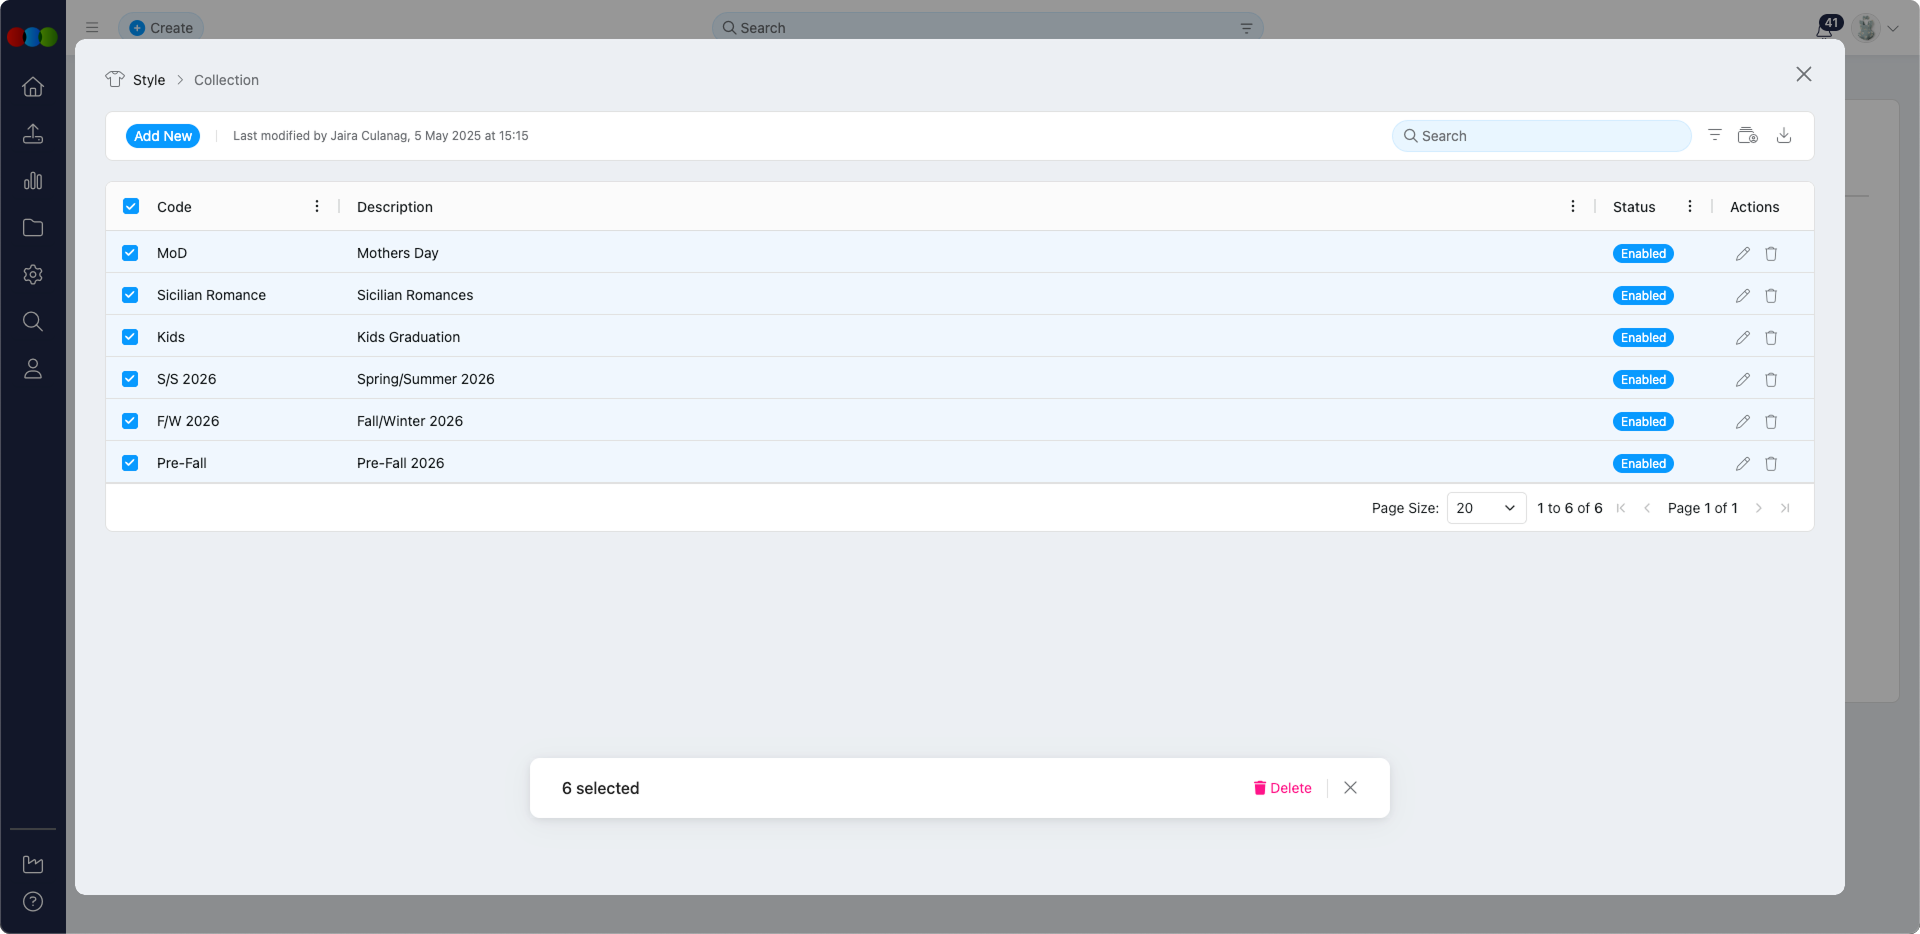Delete the Kids Graduation row via trash icon
The height and width of the screenshot is (934, 1920).
(x=1771, y=338)
